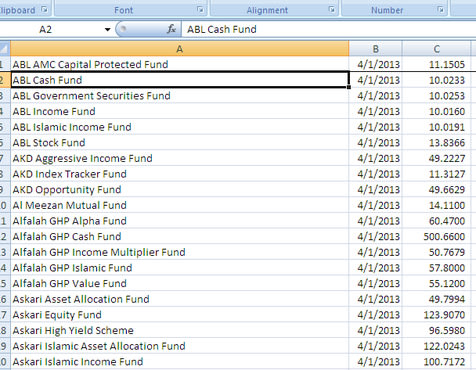
Task: Select cell Askari Islamic Asset Allocation Fund
Action: pos(180,346)
